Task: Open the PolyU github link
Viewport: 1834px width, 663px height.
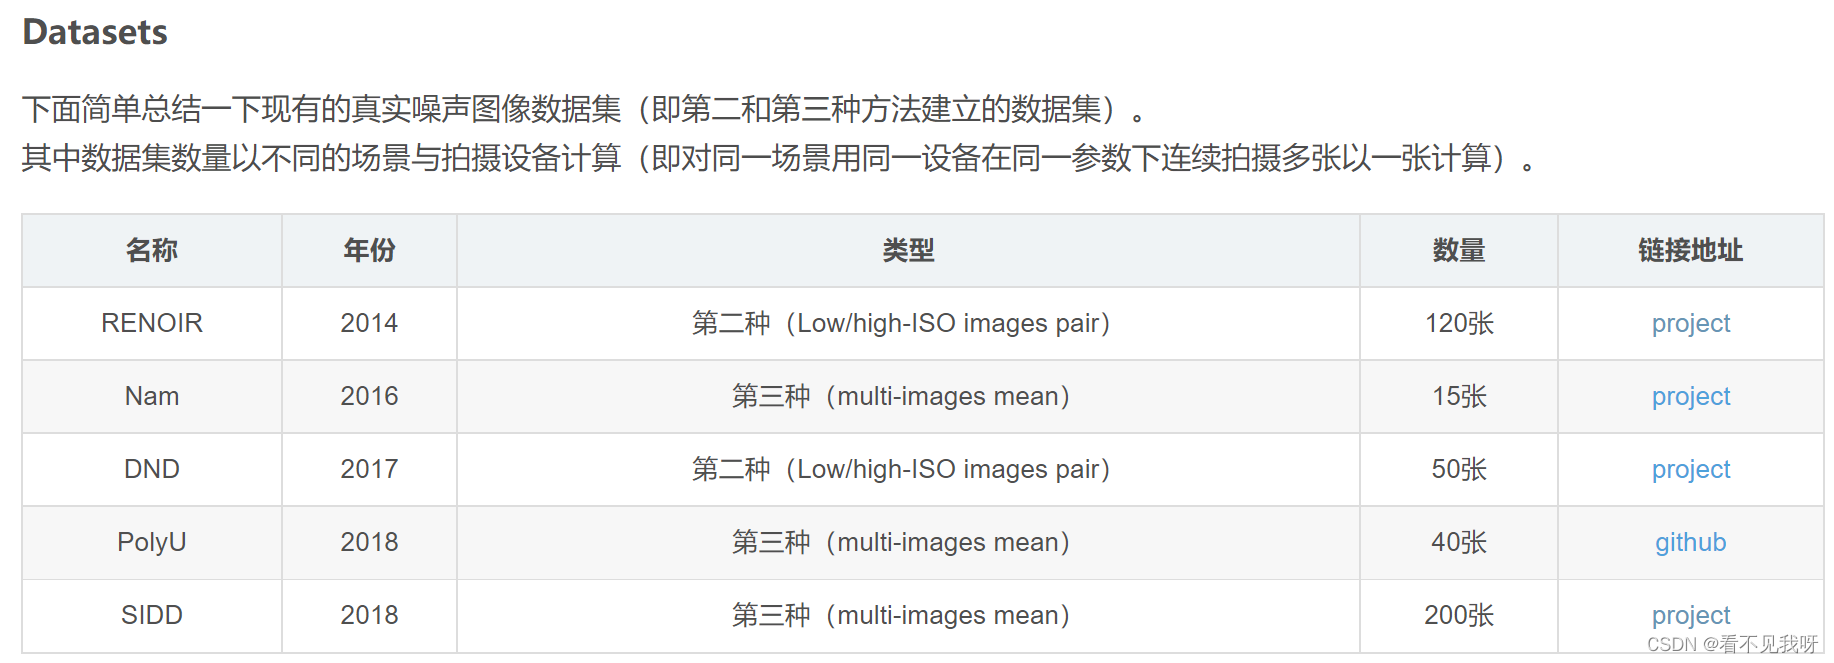Action: click(x=1690, y=542)
